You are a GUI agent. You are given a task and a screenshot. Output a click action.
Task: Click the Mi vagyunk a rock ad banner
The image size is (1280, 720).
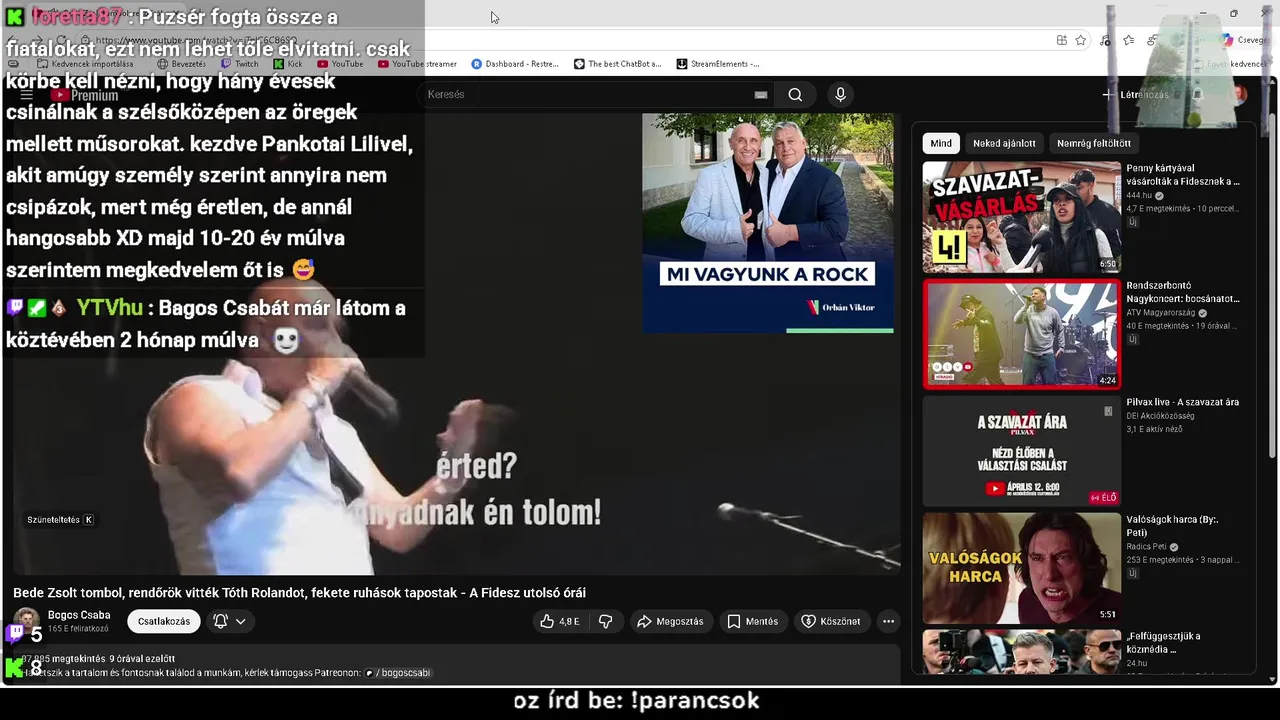(x=768, y=222)
